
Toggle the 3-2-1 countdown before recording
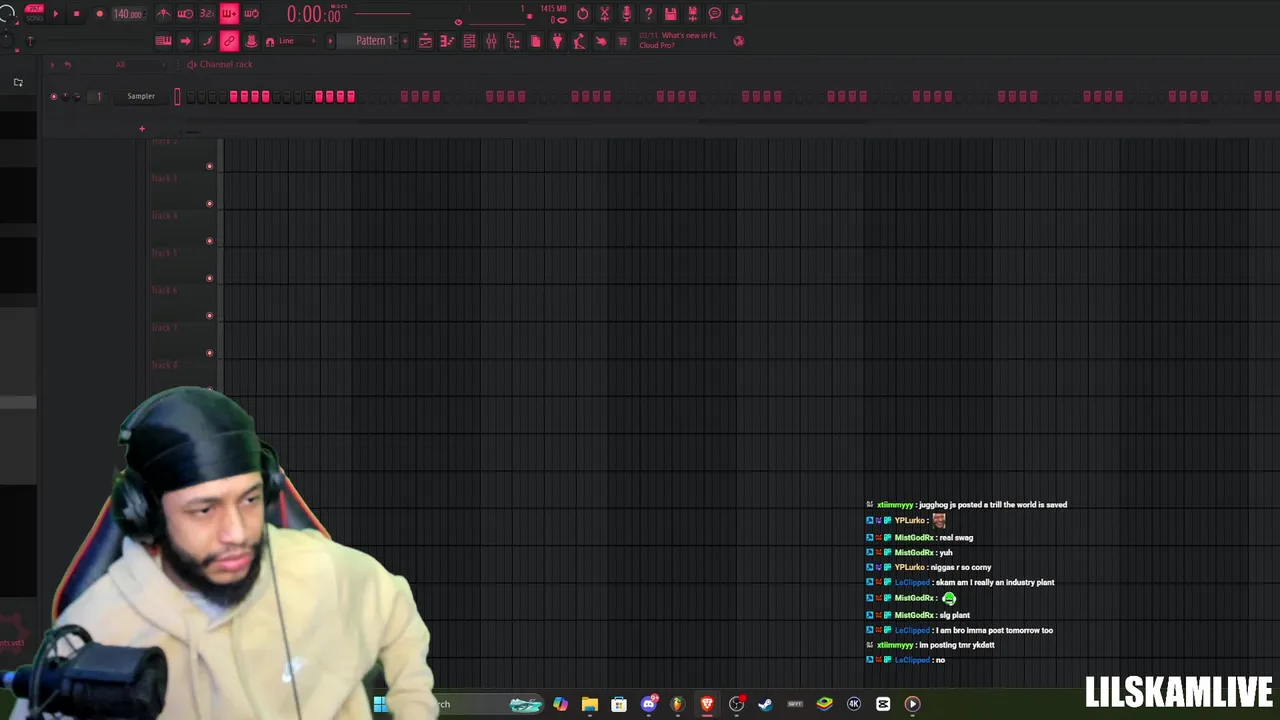(x=207, y=14)
